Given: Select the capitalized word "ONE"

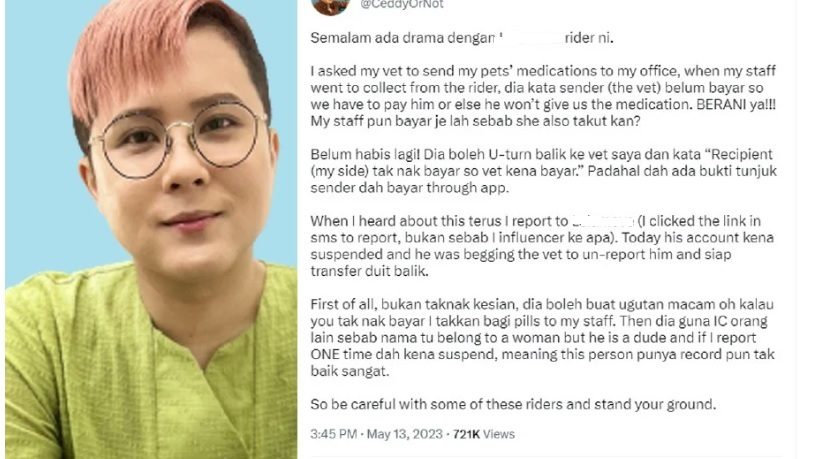Looking at the screenshot, I should tap(325, 355).
